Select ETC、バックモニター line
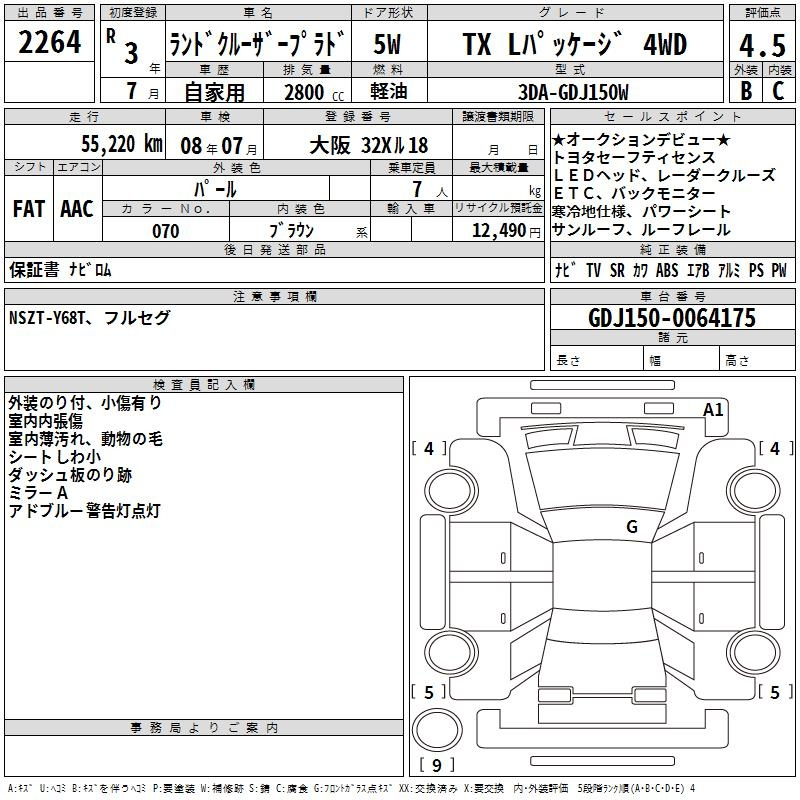This screenshot has width=800, height=800. (x=634, y=193)
